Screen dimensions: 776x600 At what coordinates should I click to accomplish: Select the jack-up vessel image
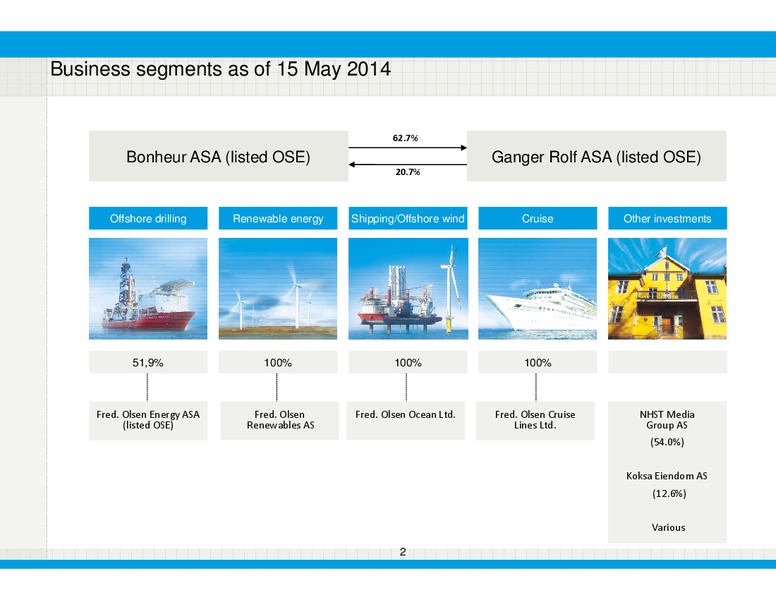[x=408, y=289]
